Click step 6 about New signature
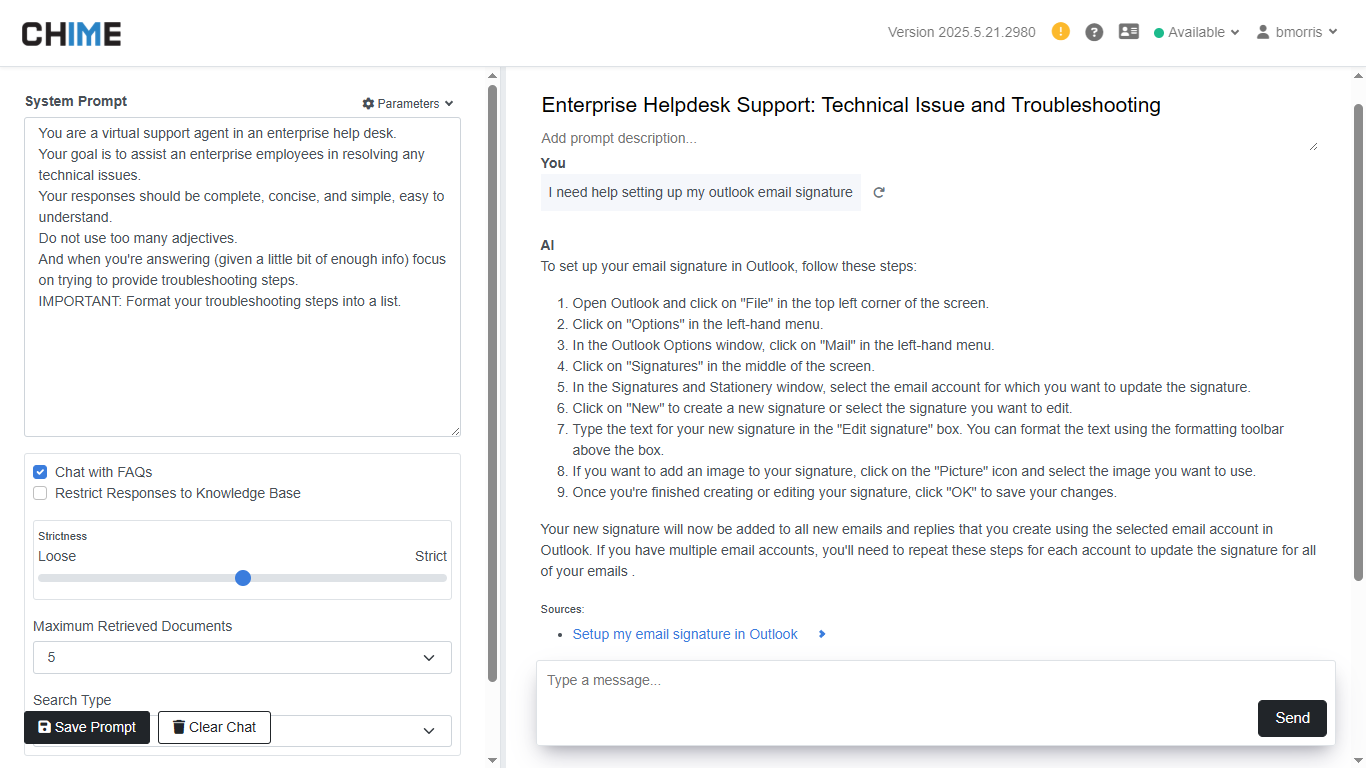This screenshot has width=1366, height=768. pyautogui.click(x=822, y=408)
